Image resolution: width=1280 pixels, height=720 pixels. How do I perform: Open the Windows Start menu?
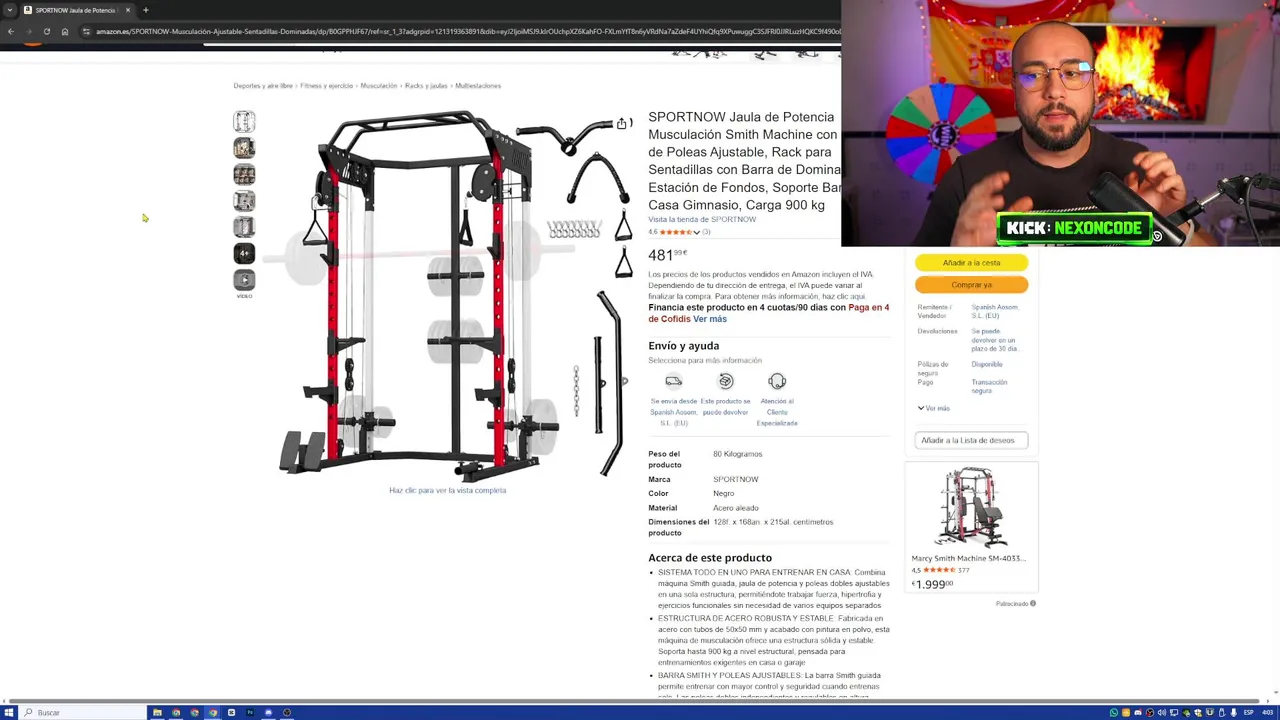[8, 712]
